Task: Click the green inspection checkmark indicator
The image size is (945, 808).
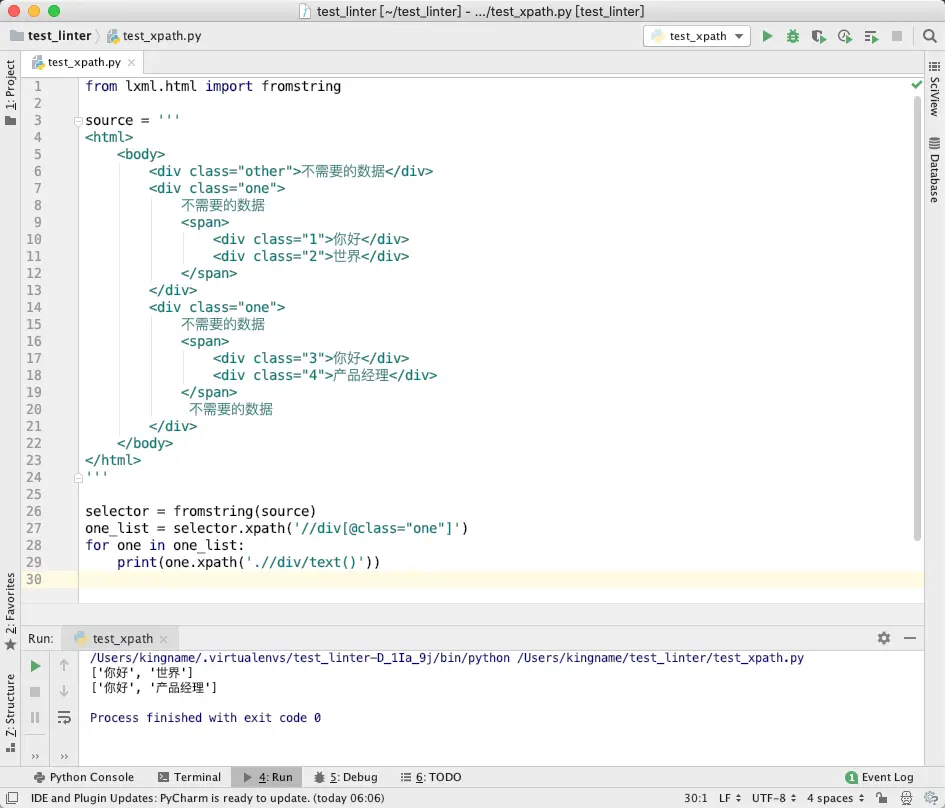Action: 917,85
